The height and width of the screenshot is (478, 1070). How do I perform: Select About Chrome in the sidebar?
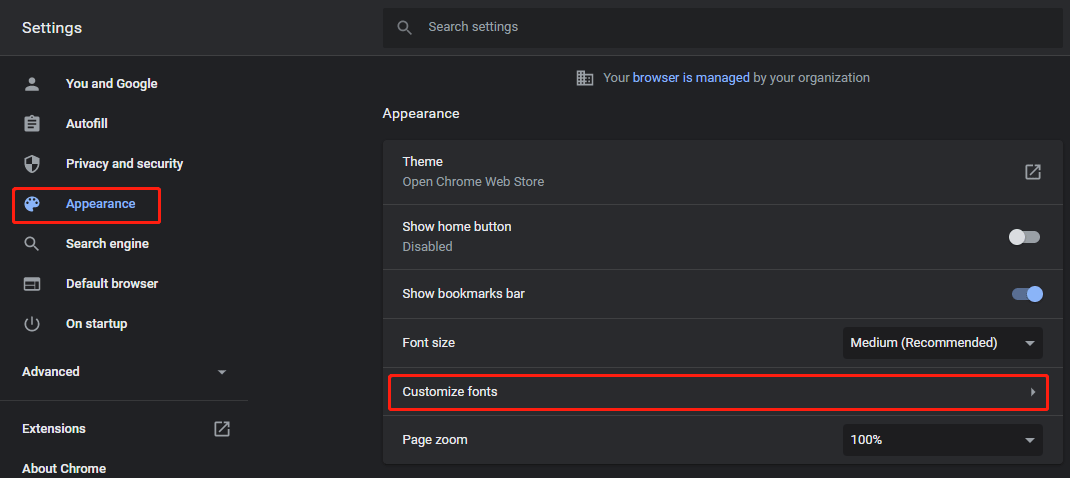click(x=64, y=468)
